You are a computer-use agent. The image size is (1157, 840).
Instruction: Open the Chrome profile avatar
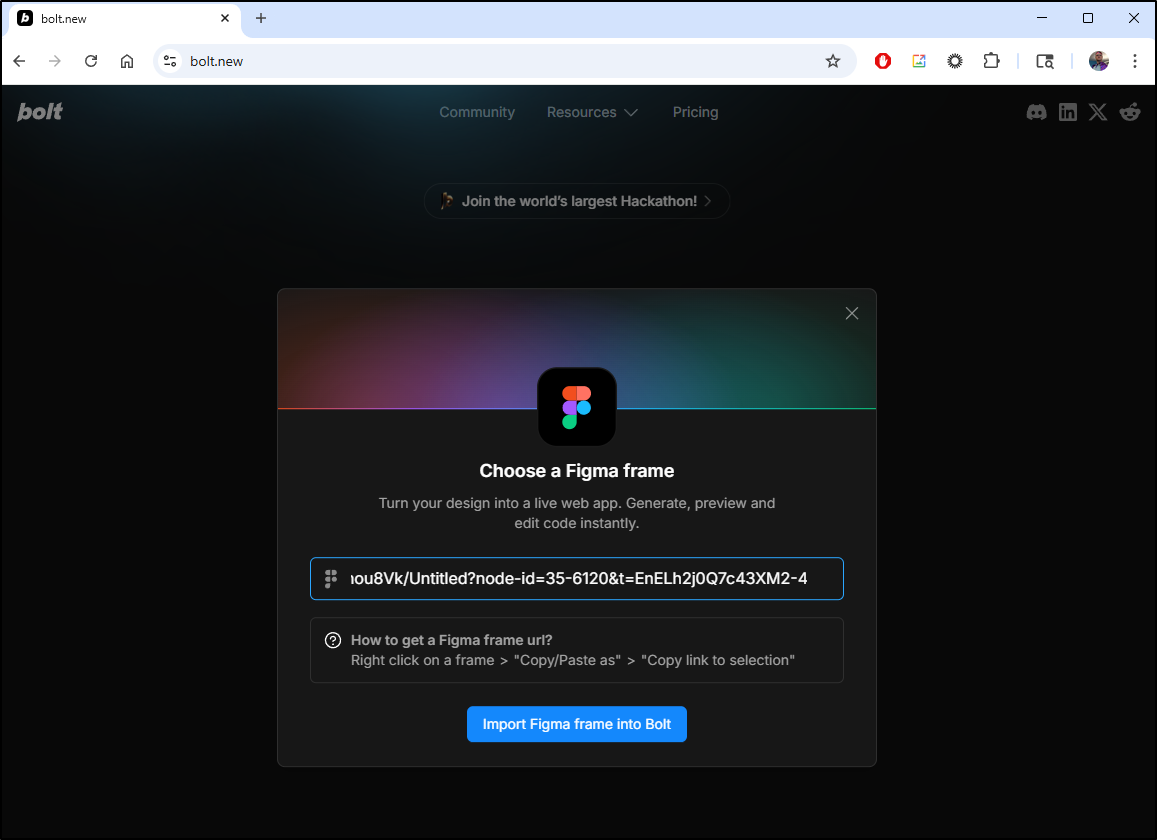1099,61
